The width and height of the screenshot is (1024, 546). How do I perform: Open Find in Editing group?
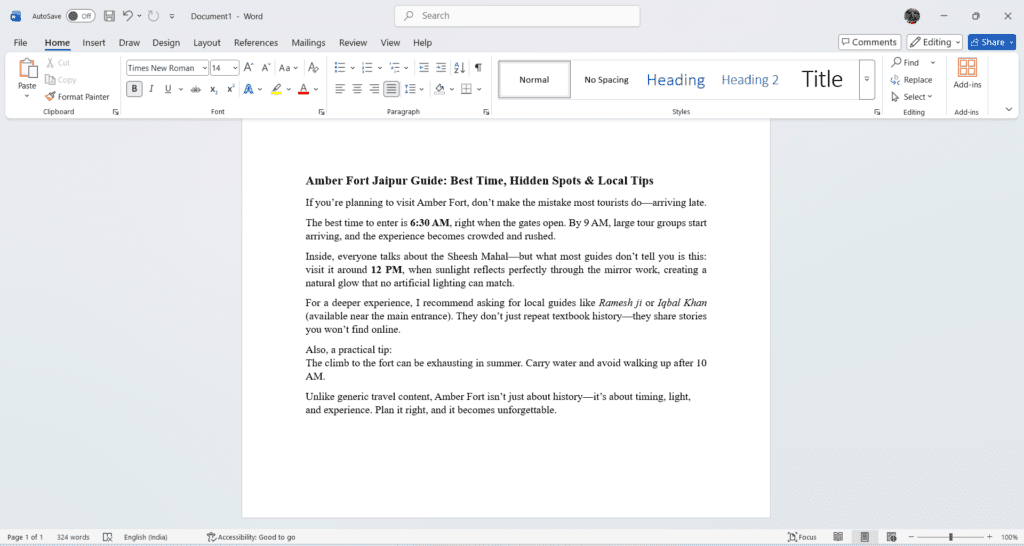coord(906,63)
